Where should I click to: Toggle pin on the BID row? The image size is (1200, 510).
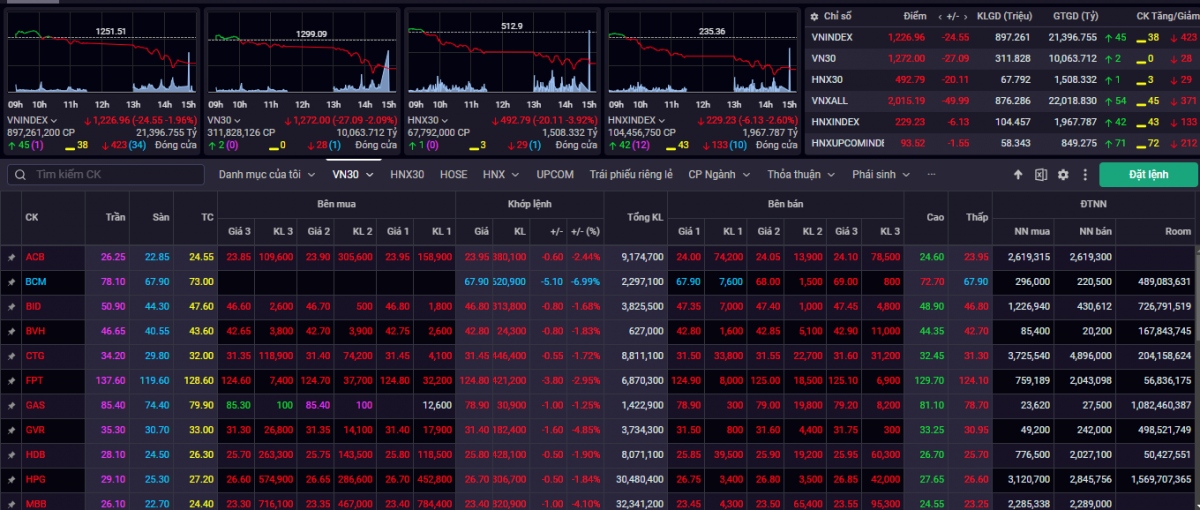11,306
